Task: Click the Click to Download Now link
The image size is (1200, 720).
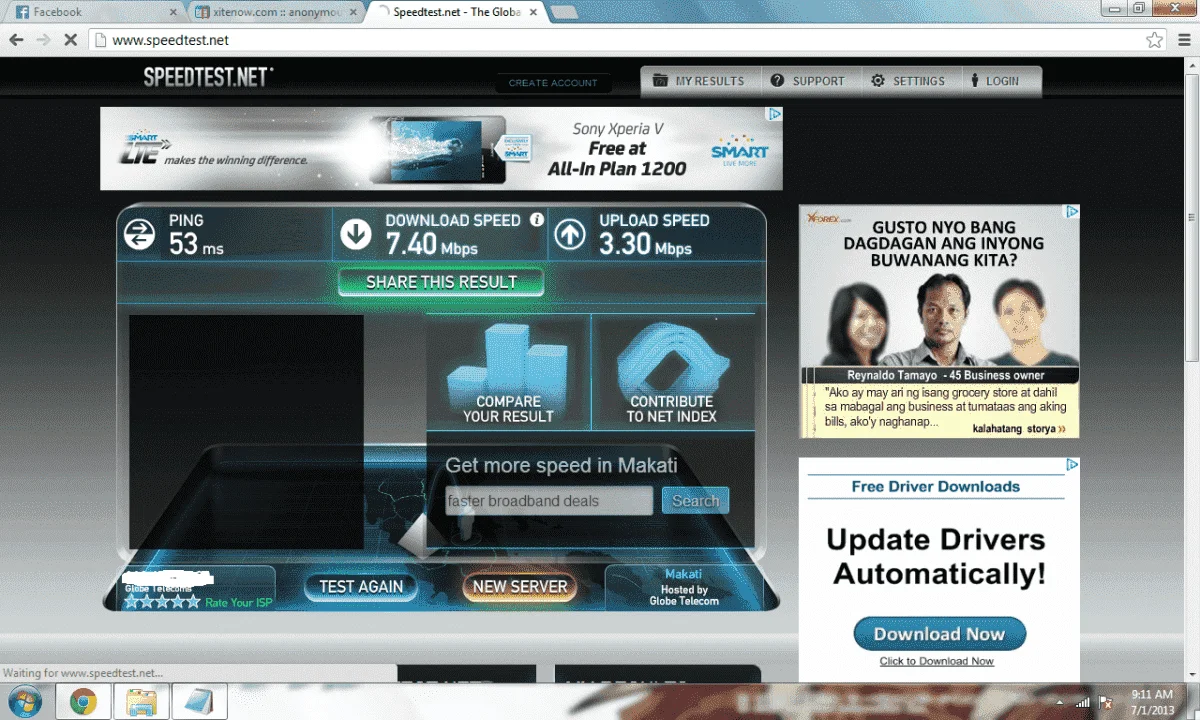Action: coord(937,661)
